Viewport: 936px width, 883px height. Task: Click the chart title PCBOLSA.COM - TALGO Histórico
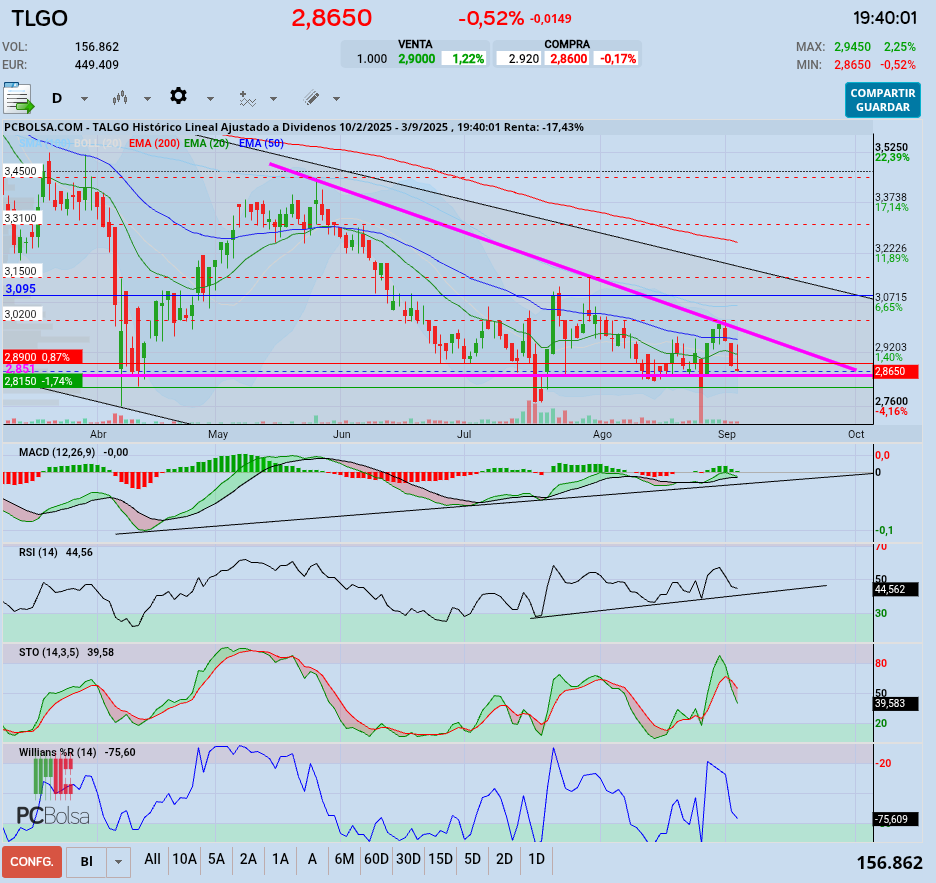[293, 127]
